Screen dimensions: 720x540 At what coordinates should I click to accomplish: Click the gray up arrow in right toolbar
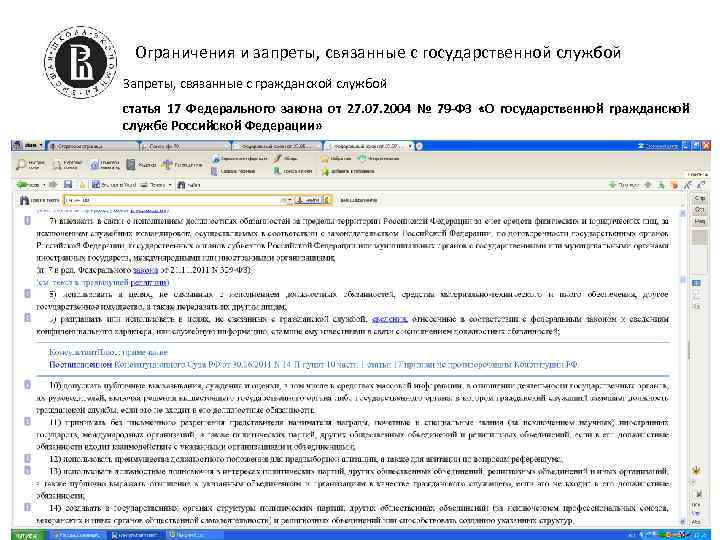tap(648, 185)
